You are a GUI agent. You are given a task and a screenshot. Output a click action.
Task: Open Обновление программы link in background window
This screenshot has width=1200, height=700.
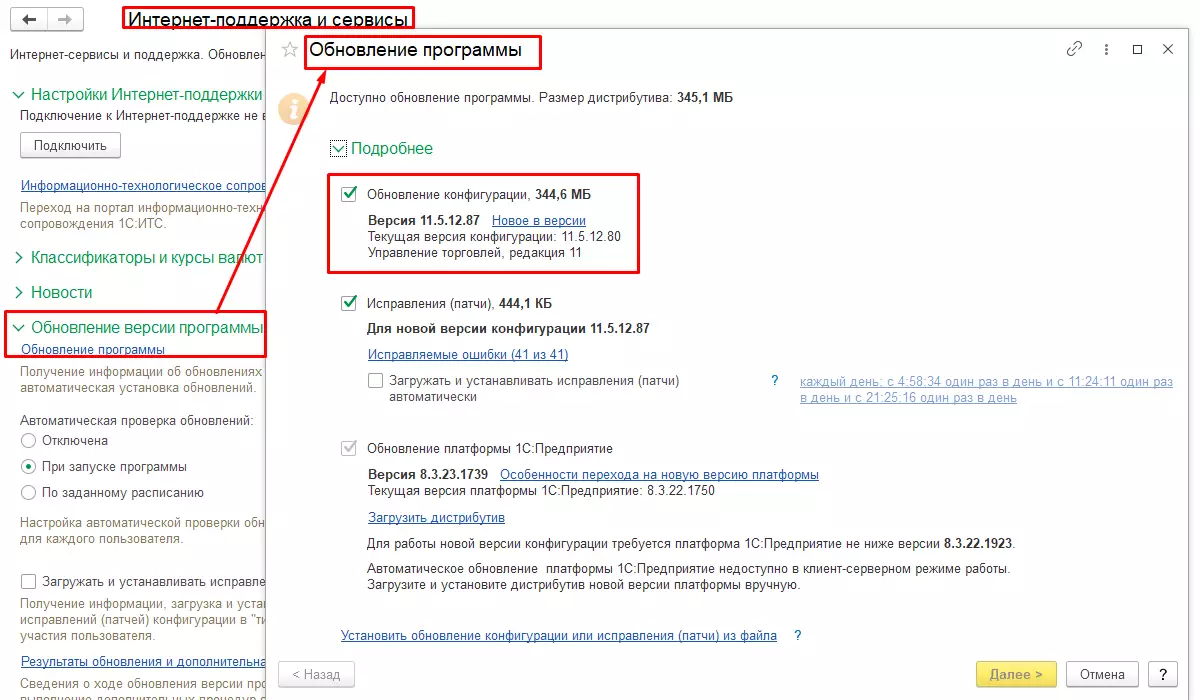(x=93, y=349)
